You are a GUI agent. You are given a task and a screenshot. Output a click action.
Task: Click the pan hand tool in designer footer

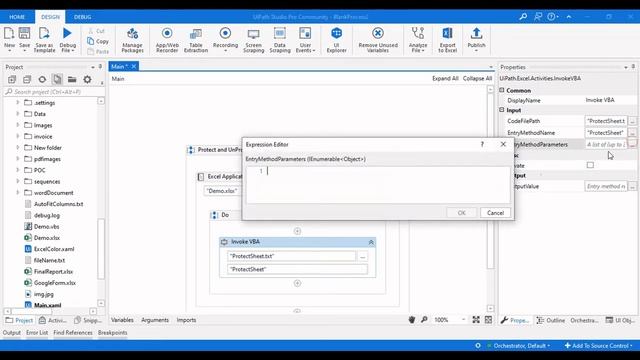click(x=411, y=320)
